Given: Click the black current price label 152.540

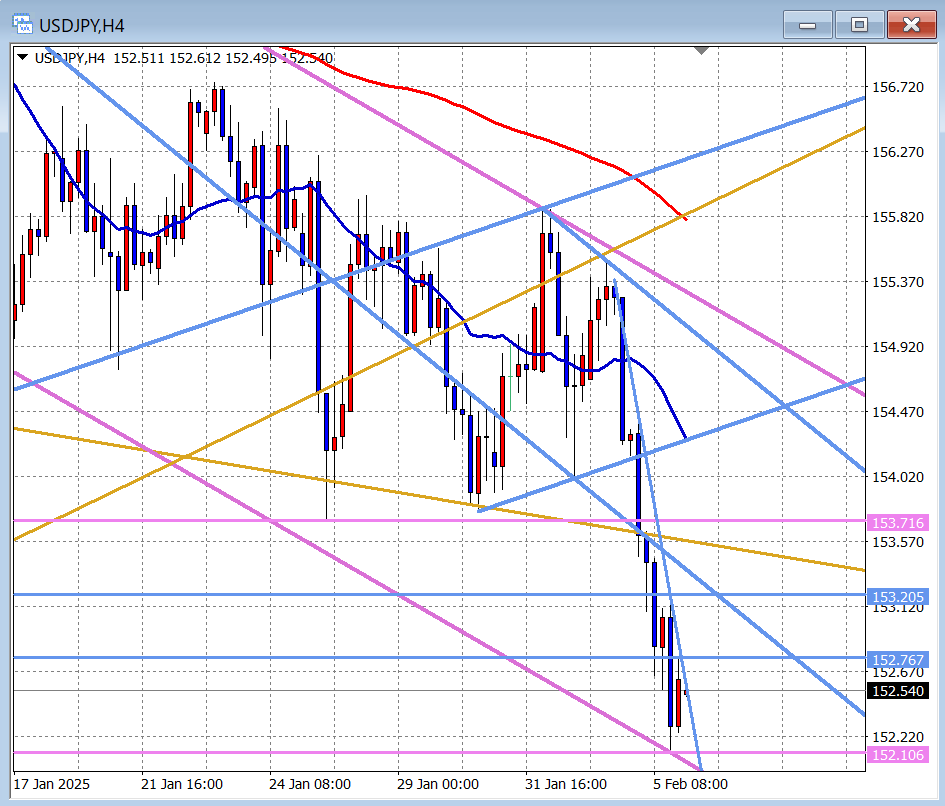Looking at the screenshot, I should click(898, 691).
